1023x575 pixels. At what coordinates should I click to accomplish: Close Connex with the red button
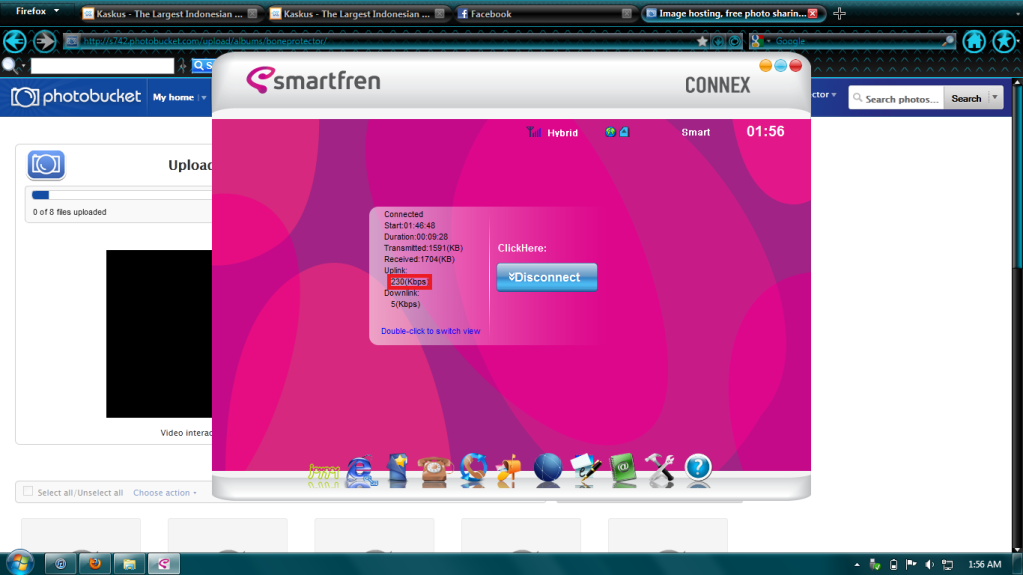[x=795, y=65]
